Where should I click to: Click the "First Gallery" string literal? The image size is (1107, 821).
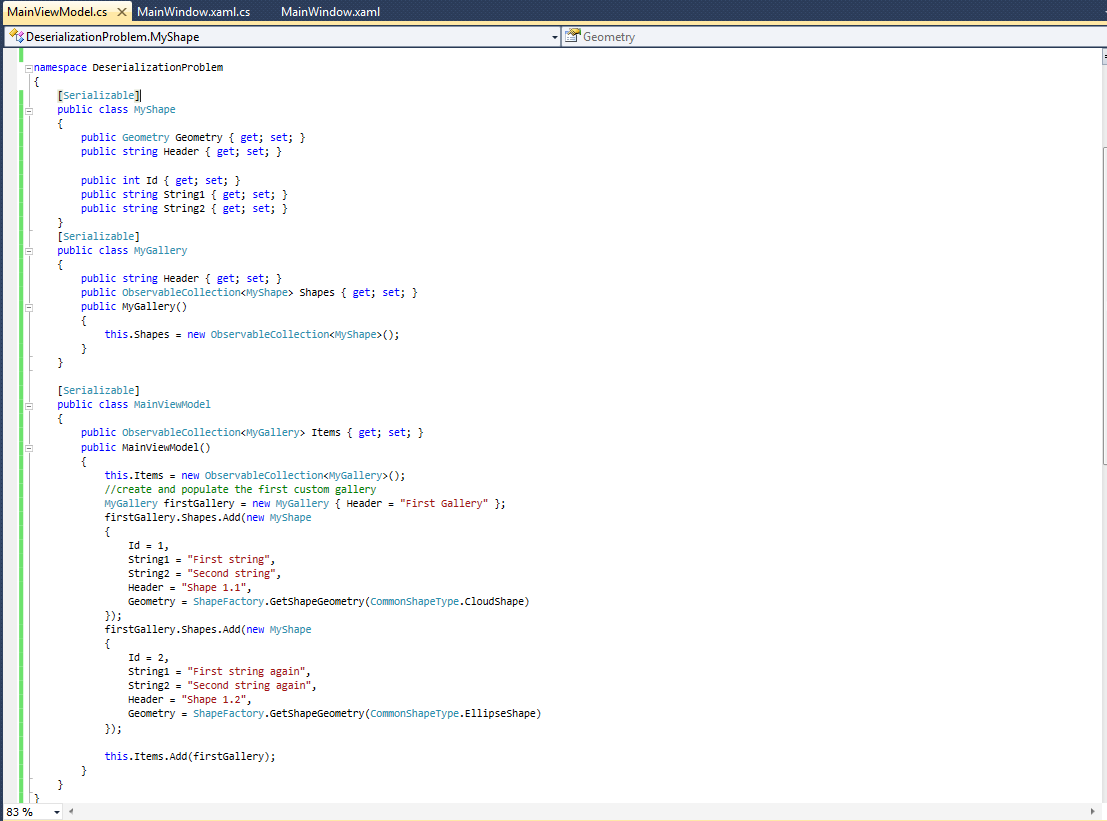click(443, 504)
